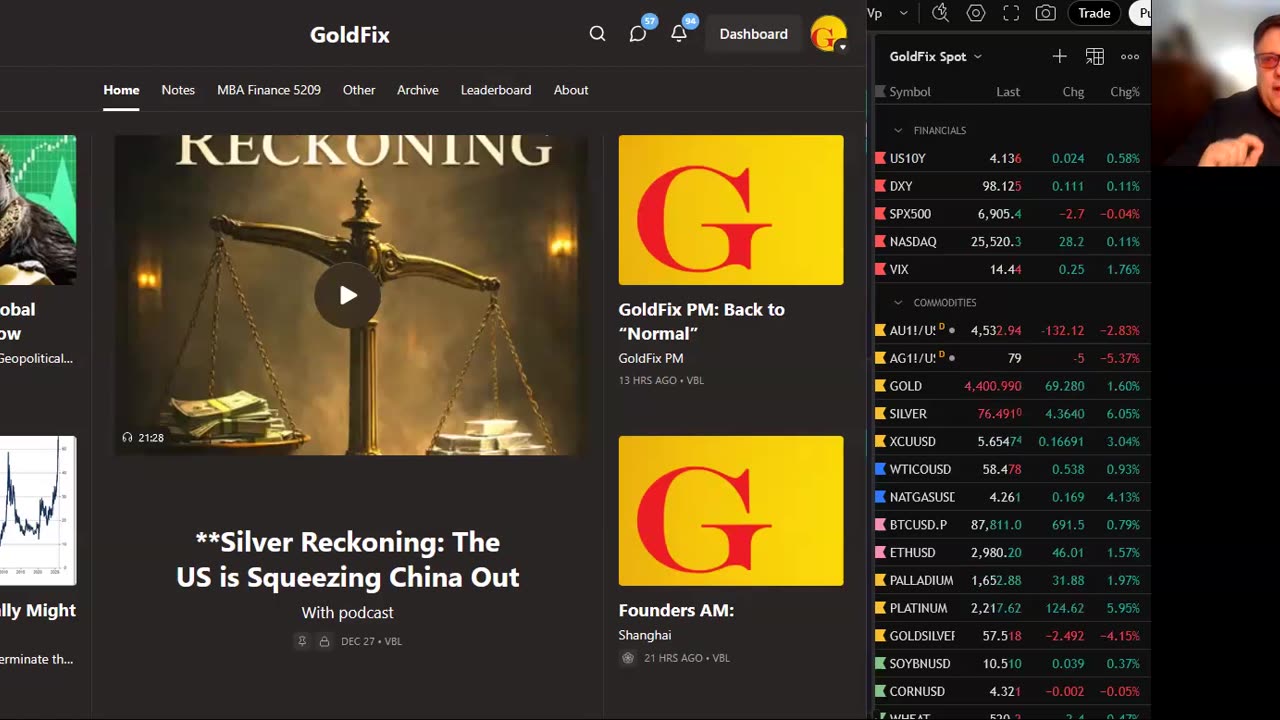Open quick search lightning icon in TradingView
Viewport: 1280px width, 720px height.
pos(940,13)
